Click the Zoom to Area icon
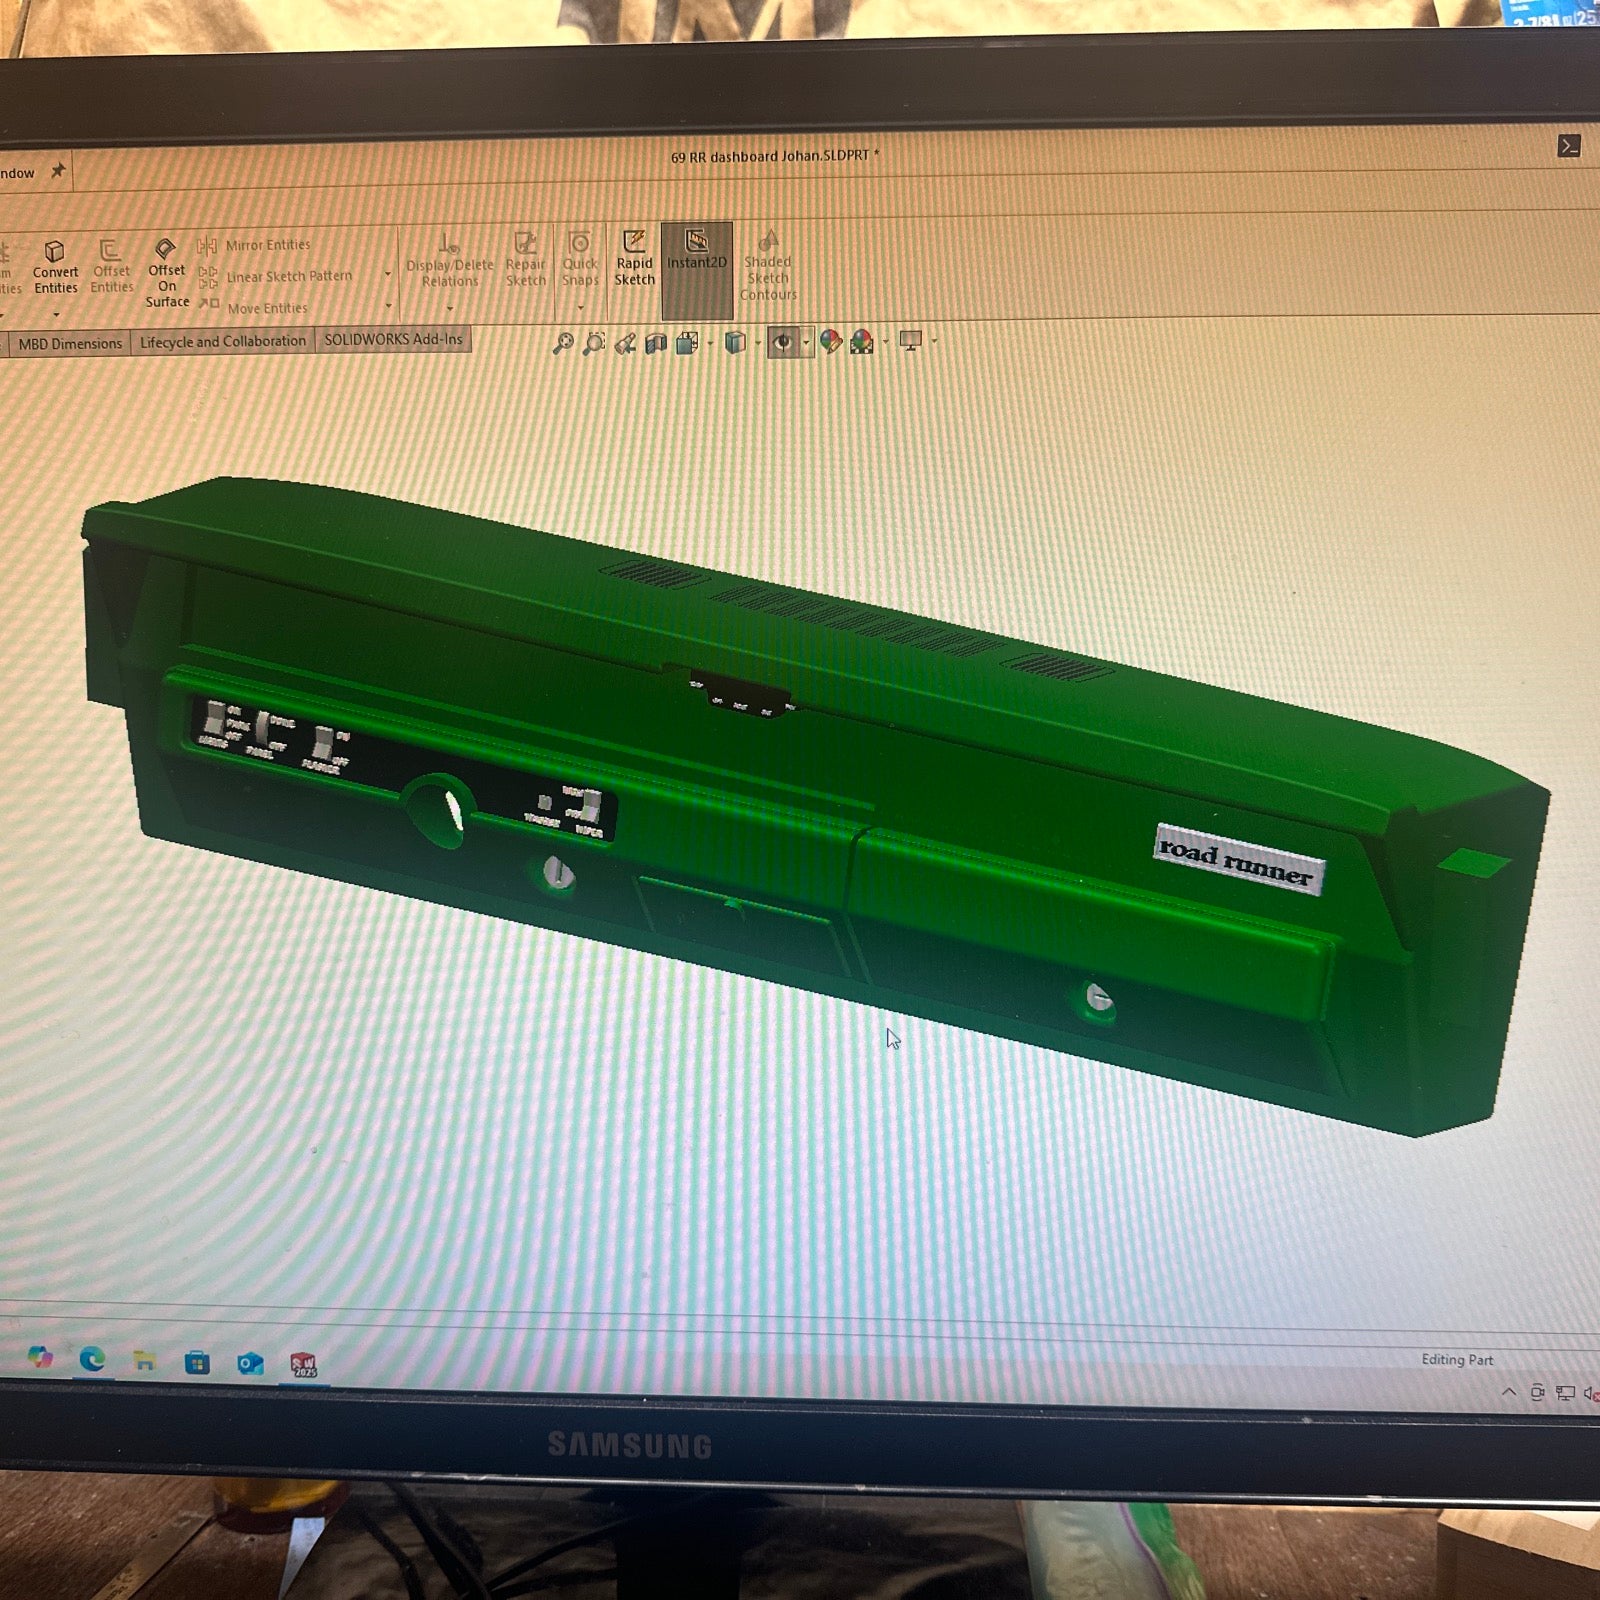Image resolution: width=1600 pixels, height=1600 pixels. tap(594, 344)
